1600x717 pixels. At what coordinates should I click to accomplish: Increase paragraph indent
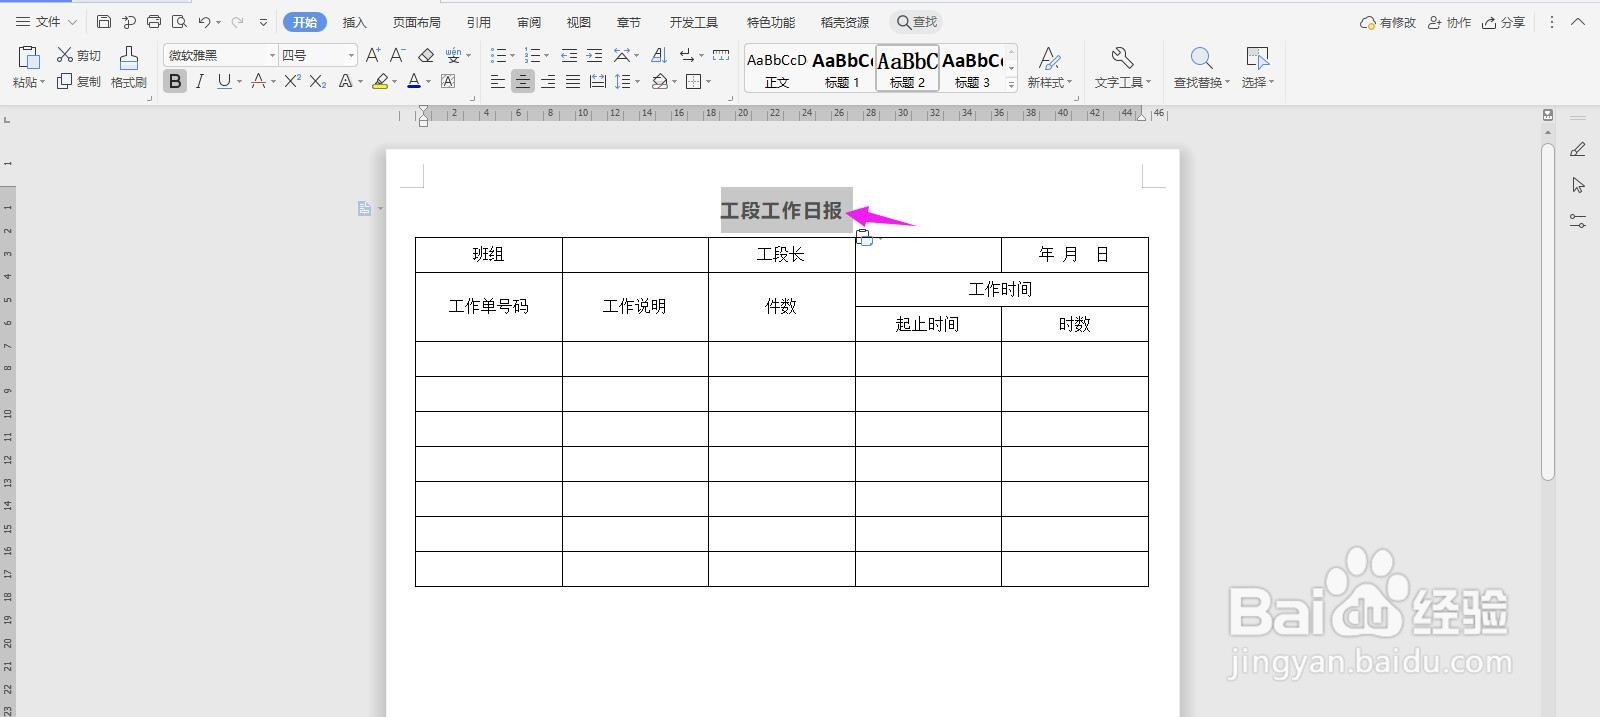click(594, 55)
